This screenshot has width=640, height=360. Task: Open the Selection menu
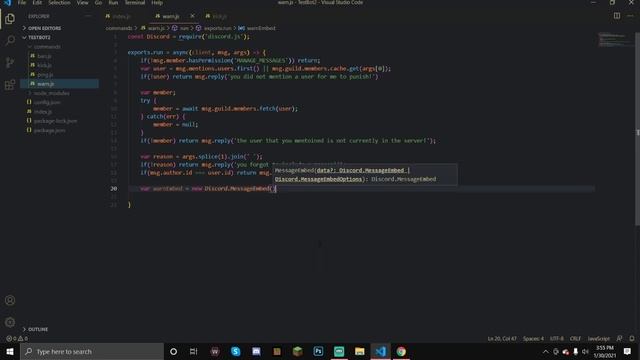pos(59,2)
